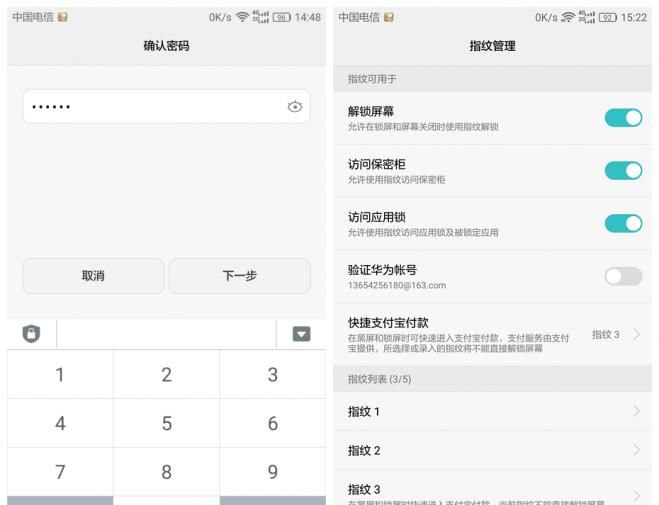
Task: Enable 验证华为帐号 toggle switch
Action: point(623,276)
